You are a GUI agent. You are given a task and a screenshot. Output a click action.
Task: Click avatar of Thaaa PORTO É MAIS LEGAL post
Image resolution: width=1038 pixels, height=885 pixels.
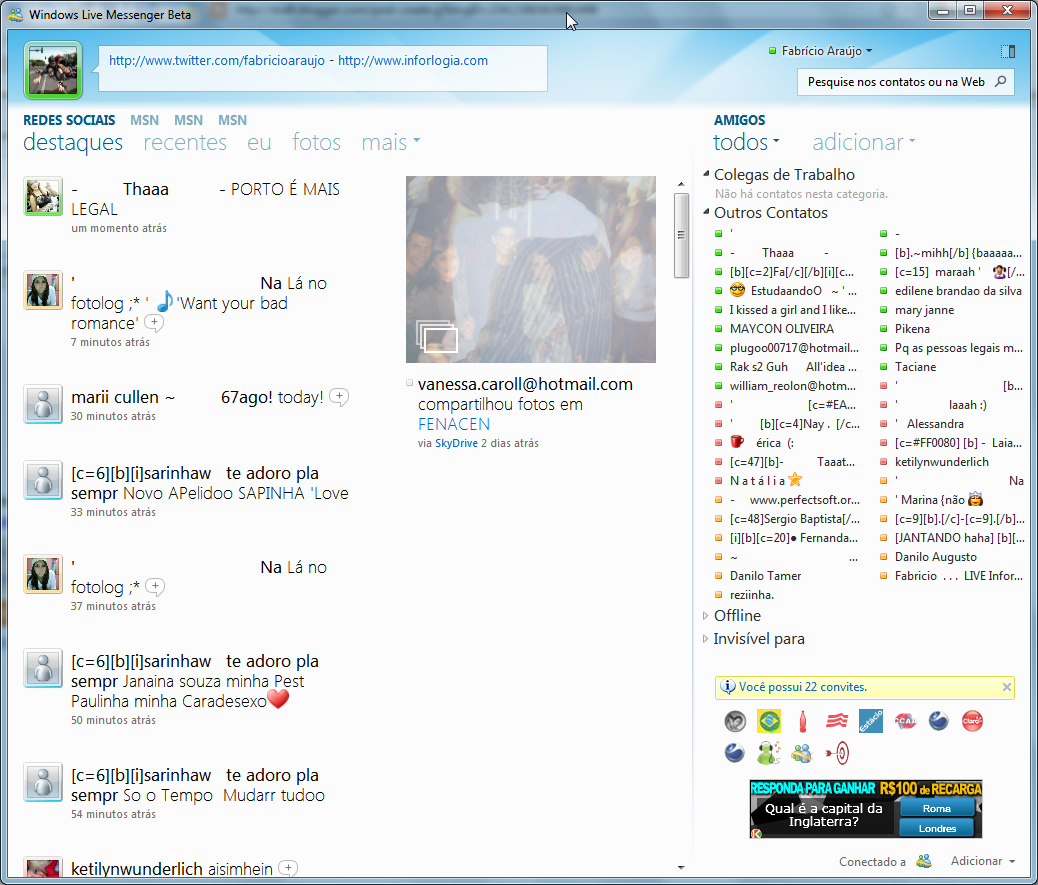coord(44,196)
